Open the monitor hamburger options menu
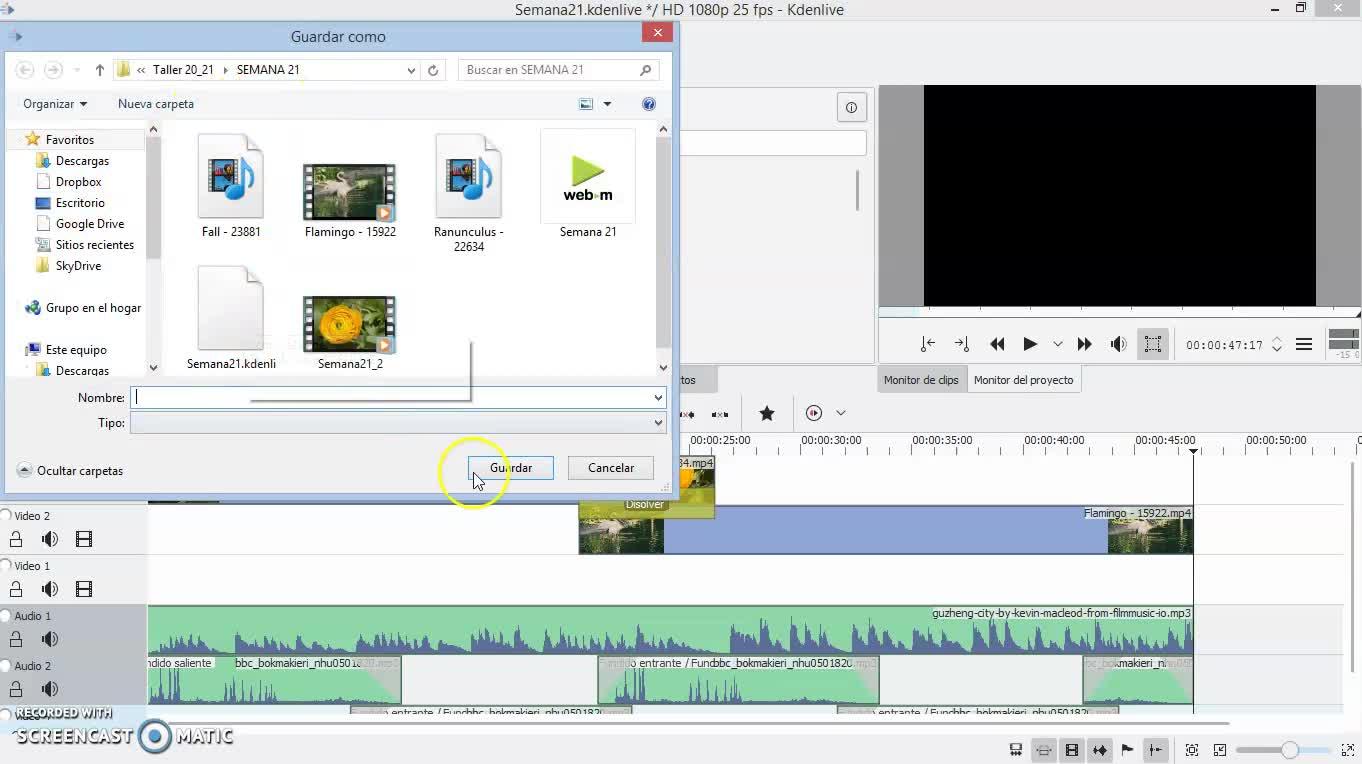 coord(1304,344)
